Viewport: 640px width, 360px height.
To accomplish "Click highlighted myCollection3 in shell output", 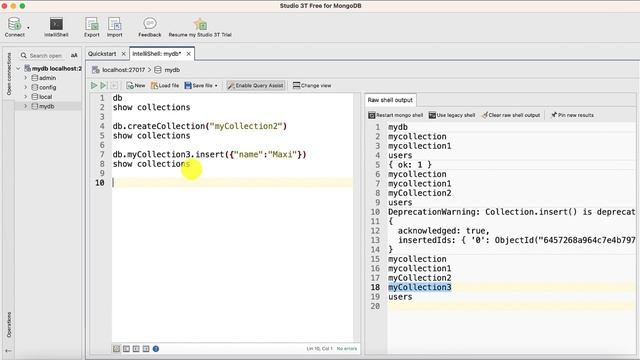I will tap(420, 287).
